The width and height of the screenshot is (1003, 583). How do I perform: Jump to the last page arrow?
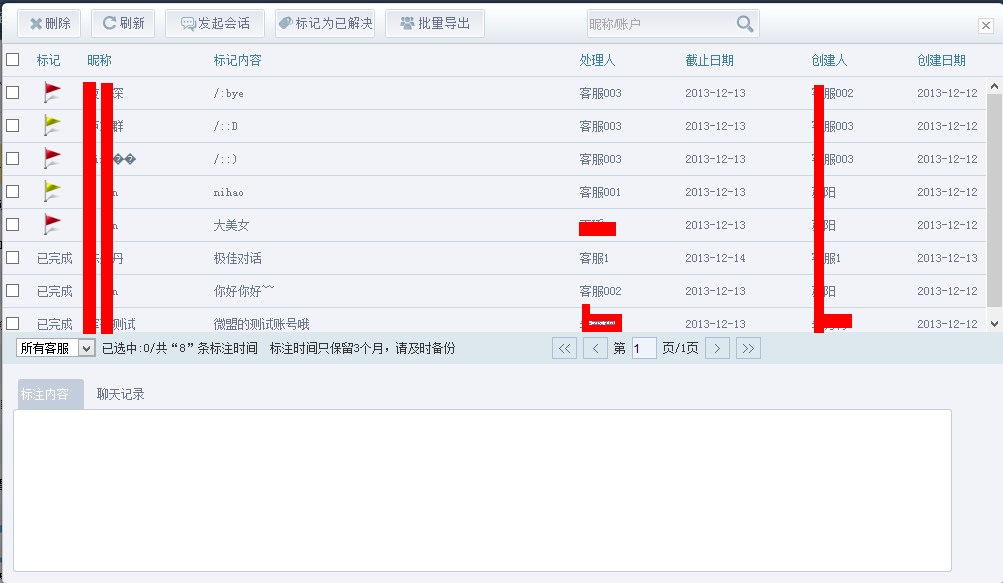[x=748, y=348]
